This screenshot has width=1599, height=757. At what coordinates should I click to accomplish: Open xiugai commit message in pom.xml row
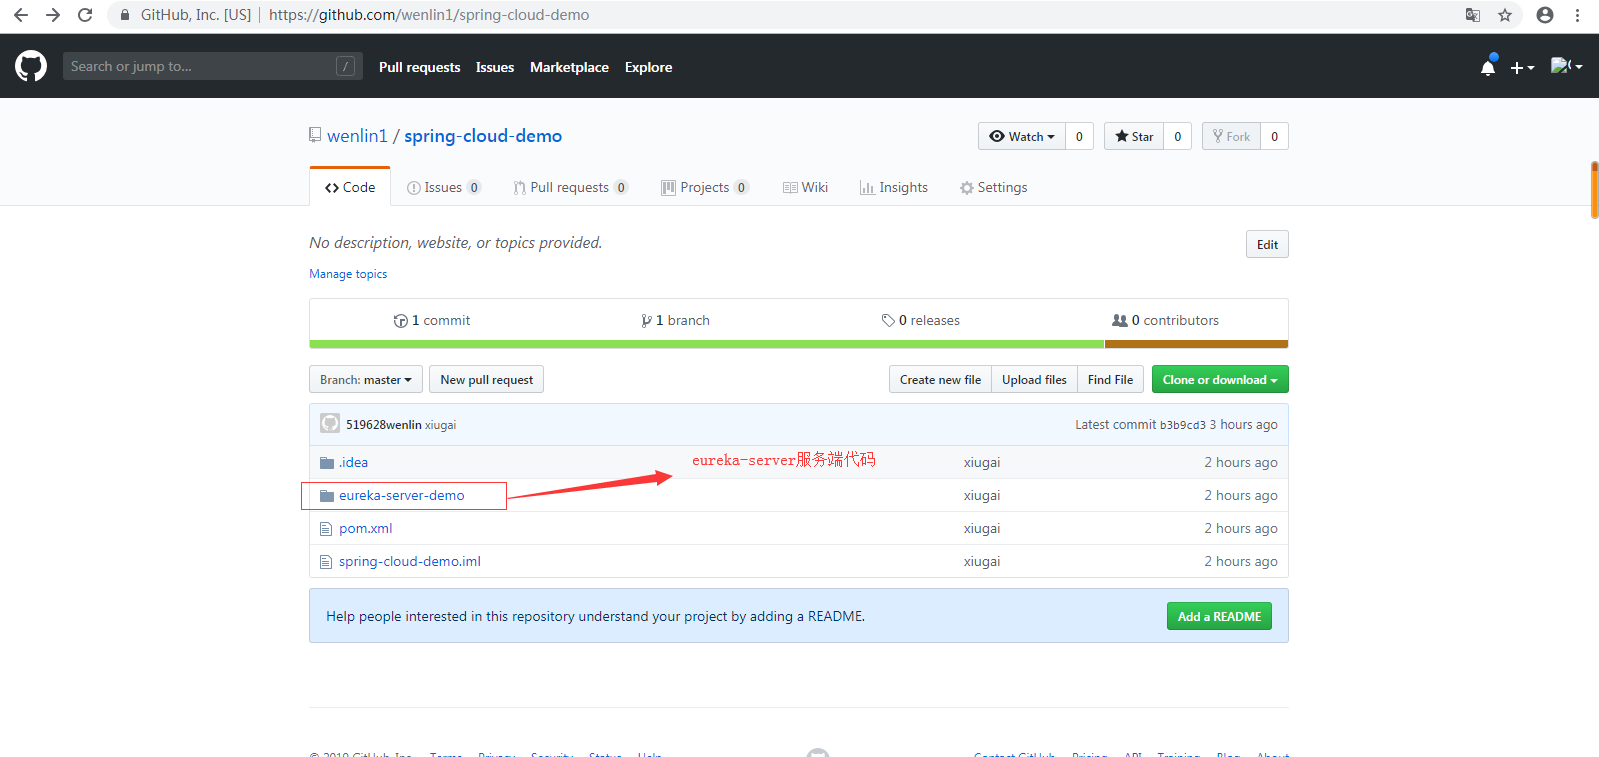981,528
